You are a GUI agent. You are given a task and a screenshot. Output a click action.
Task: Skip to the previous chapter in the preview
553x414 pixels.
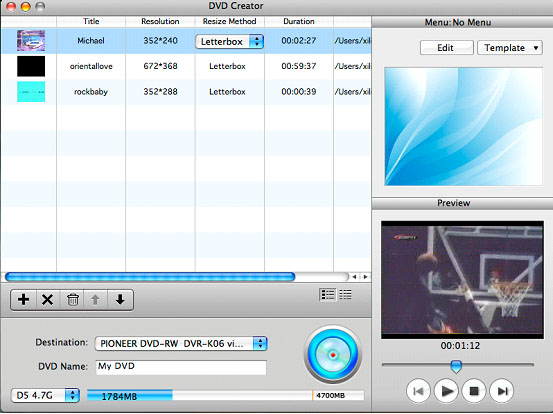[x=418, y=391]
